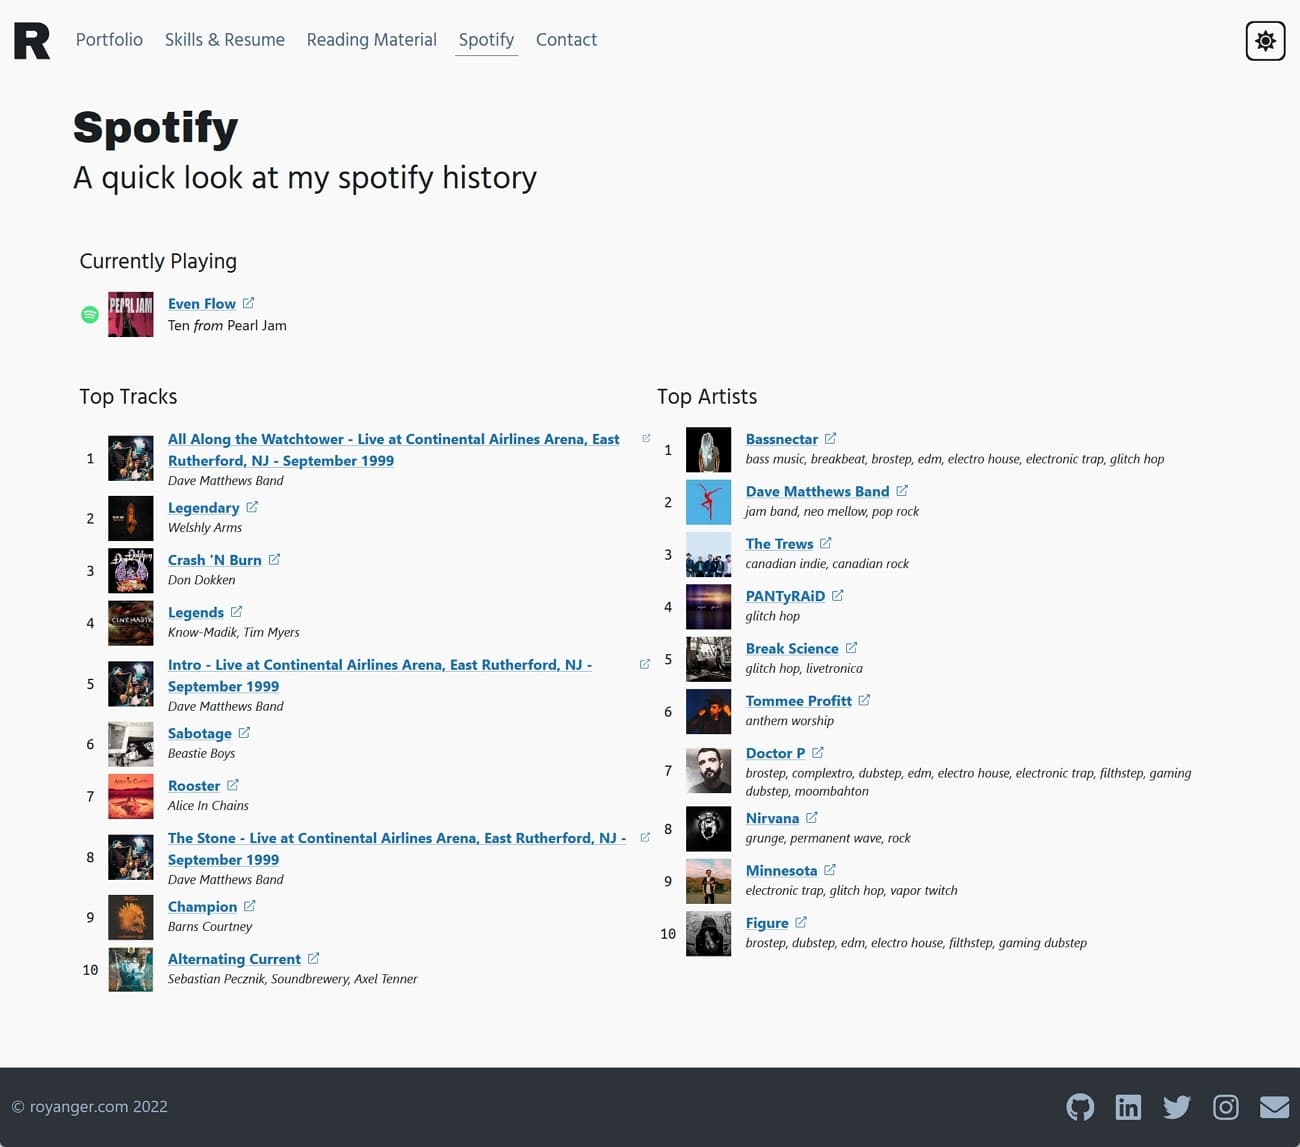Open external link icon for The Stone track
The width and height of the screenshot is (1300, 1147).
click(x=645, y=837)
